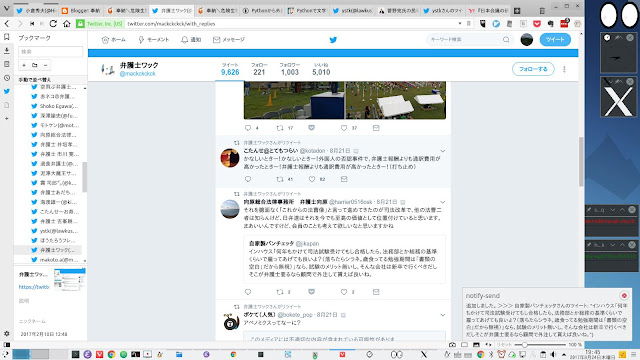Delete bookmark with the minus button
The height and width of the screenshot is (360, 640).
point(45,65)
